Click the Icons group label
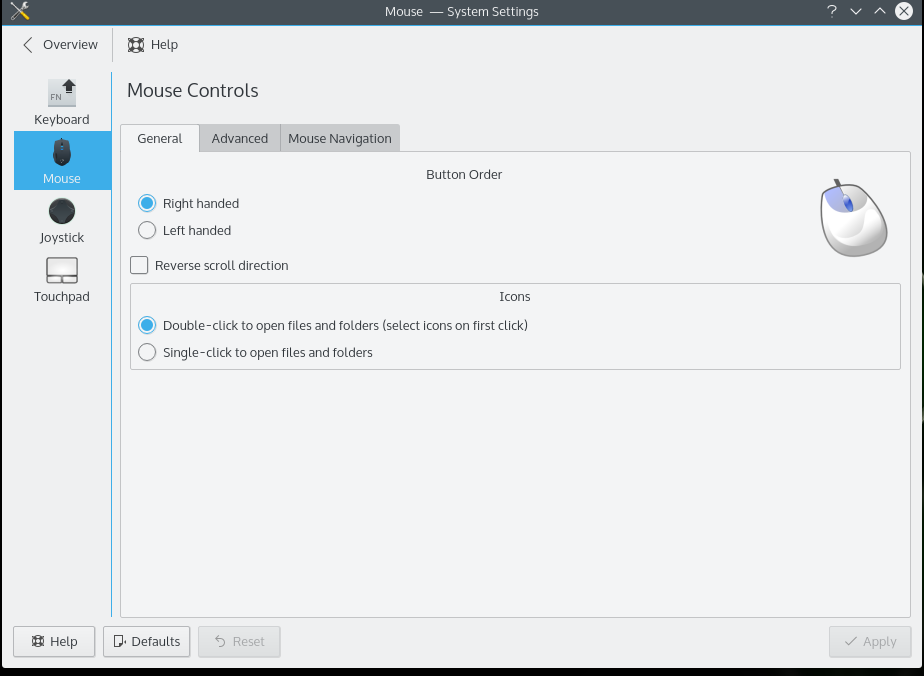924x676 pixels. pyautogui.click(x=514, y=296)
